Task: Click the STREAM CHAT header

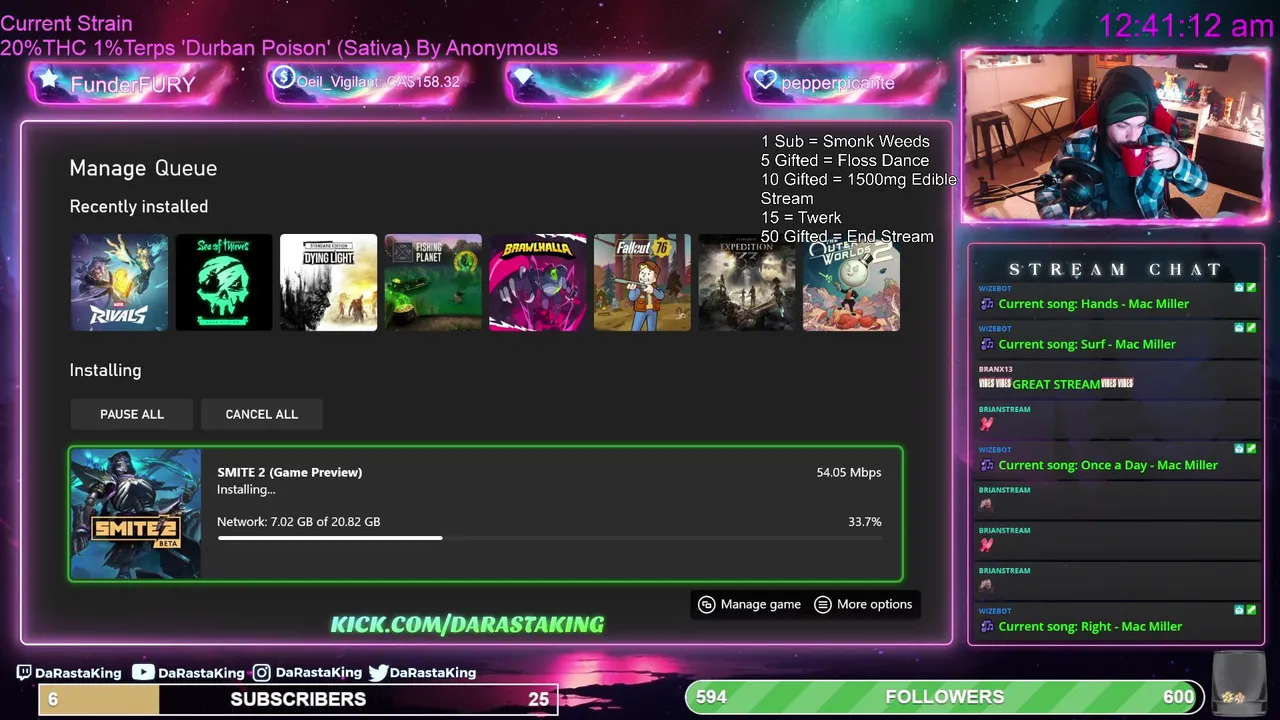Action: [x=1116, y=269]
